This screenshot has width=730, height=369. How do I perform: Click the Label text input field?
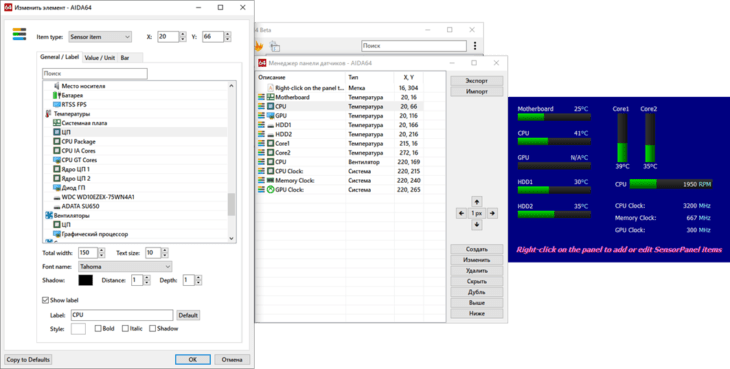(122, 315)
